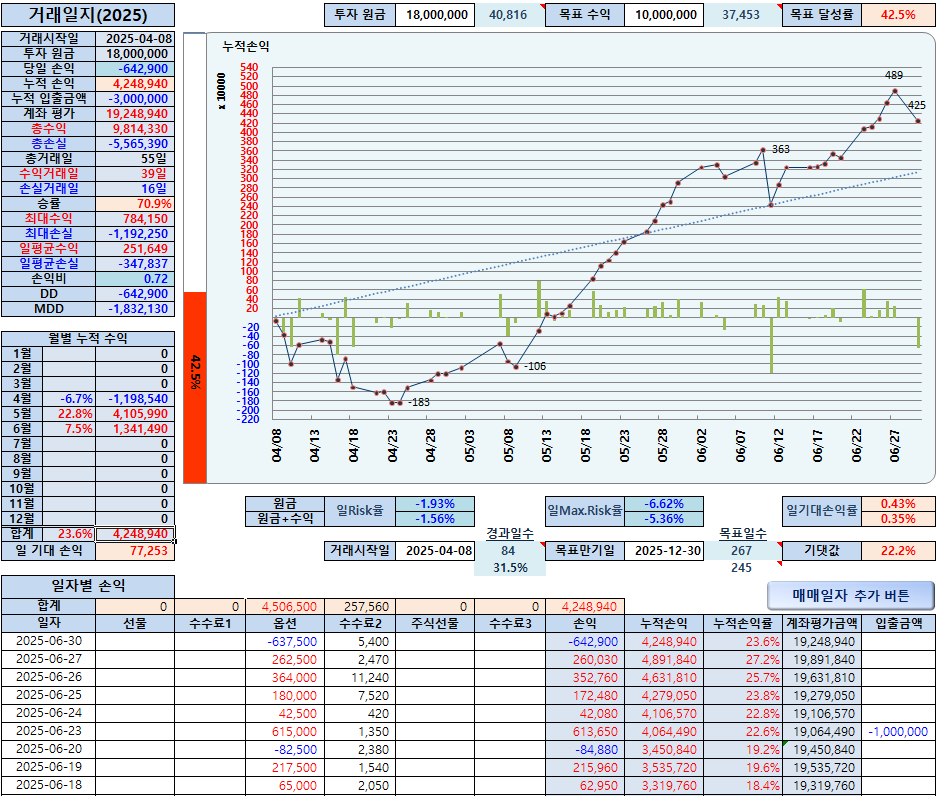Select the 2025-06-25 fee 7,520
The height and width of the screenshot is (796, 938).
click(360, 696)
